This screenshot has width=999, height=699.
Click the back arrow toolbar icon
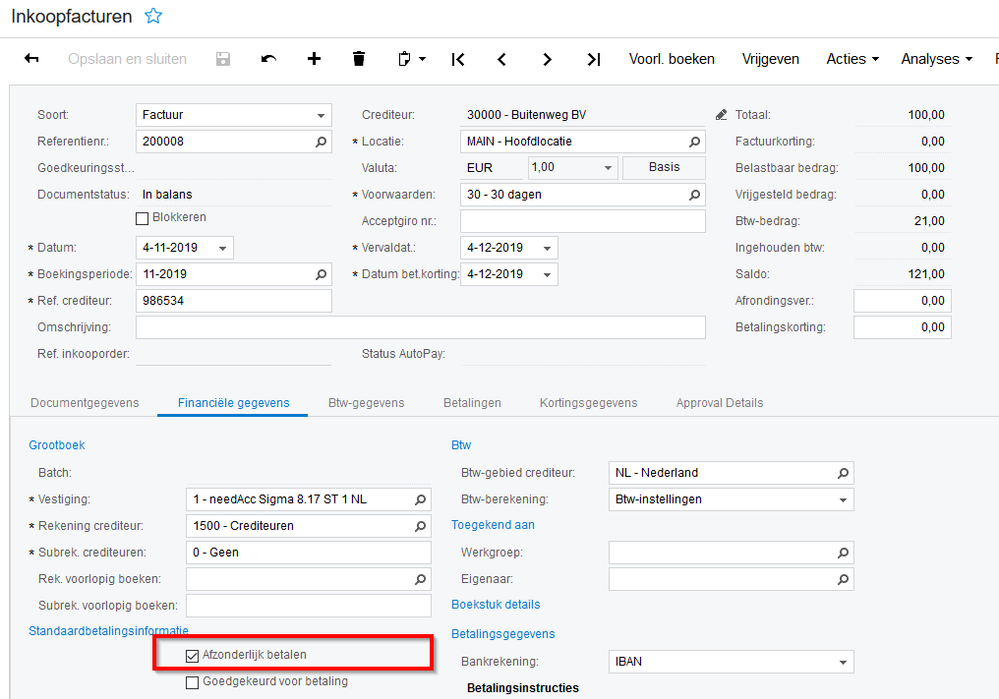point(32,59)
